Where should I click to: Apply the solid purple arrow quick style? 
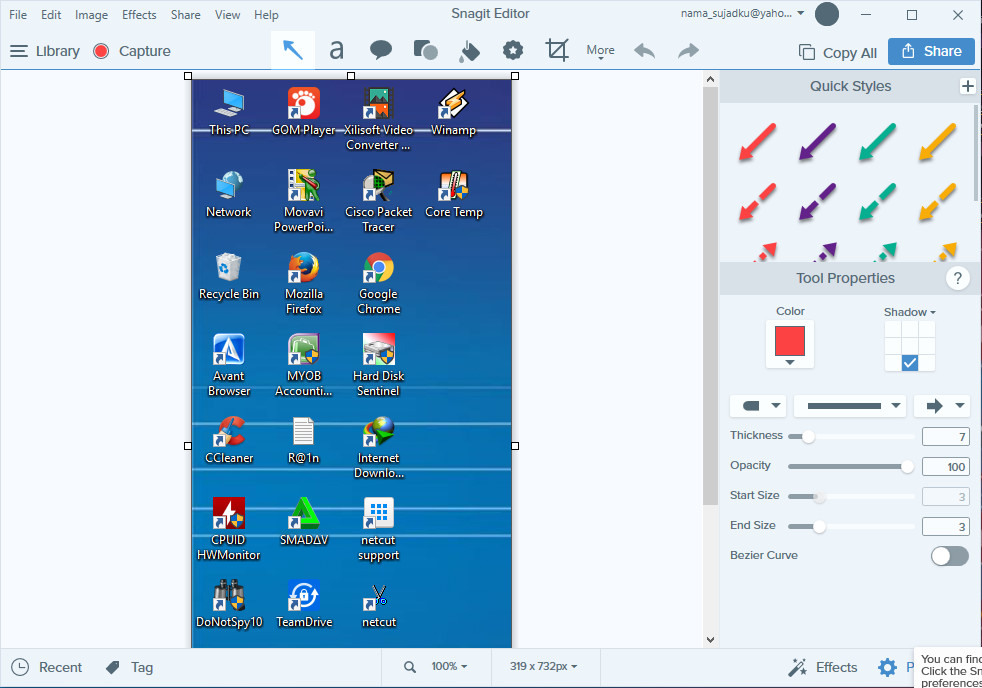pyautogui.click(x=818, y=142)
